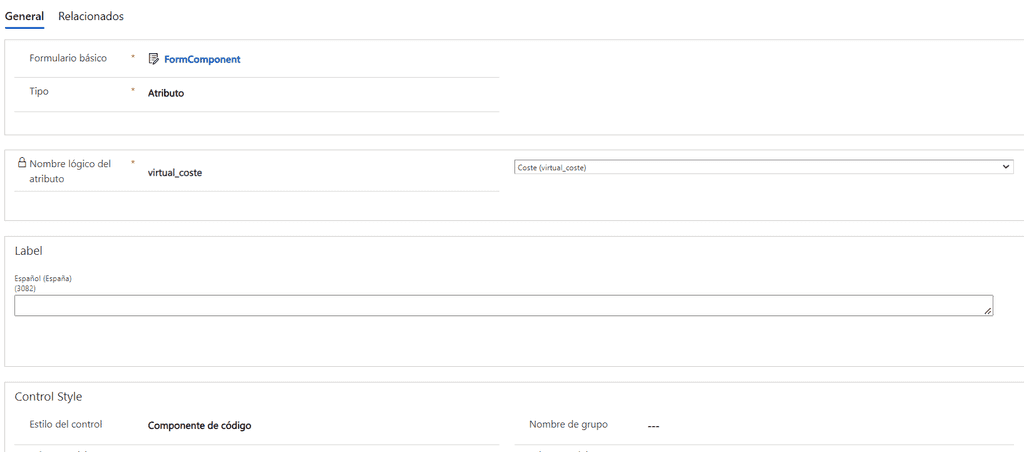Switch to the General tab
The width and height of the screenshot is (1024, 452).
24,16
